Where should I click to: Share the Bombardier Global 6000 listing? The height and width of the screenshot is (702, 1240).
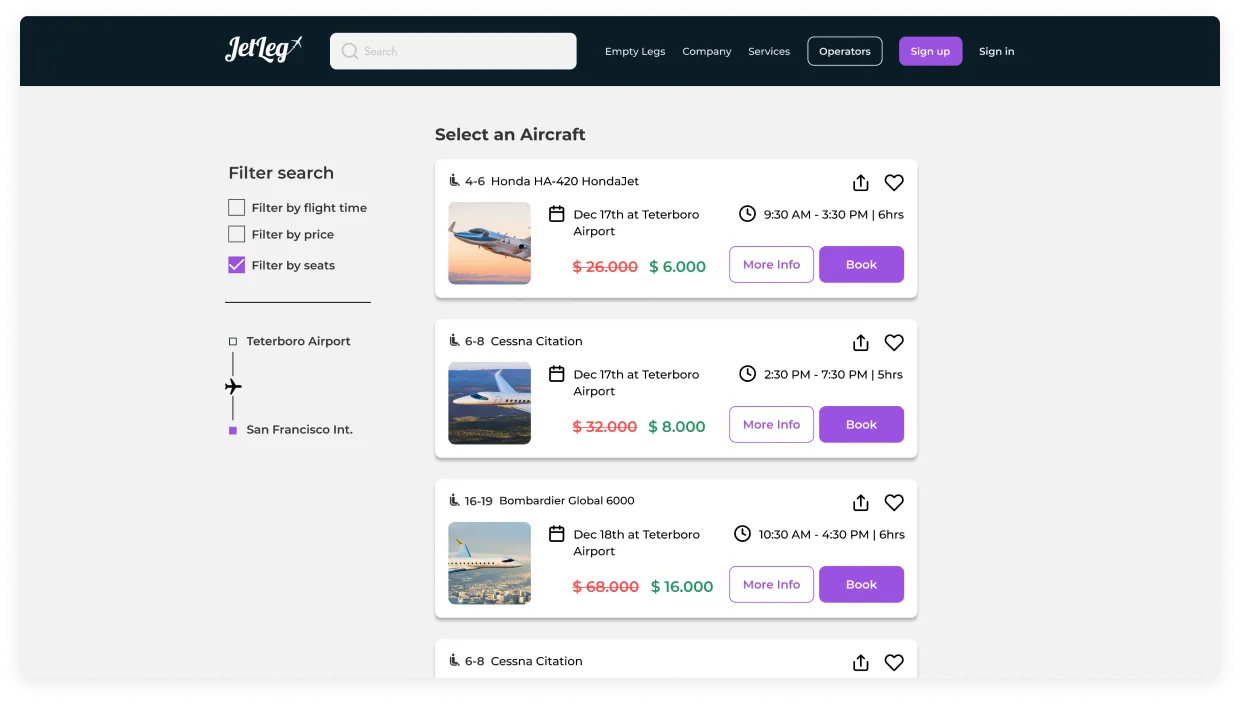coord(860,503)
